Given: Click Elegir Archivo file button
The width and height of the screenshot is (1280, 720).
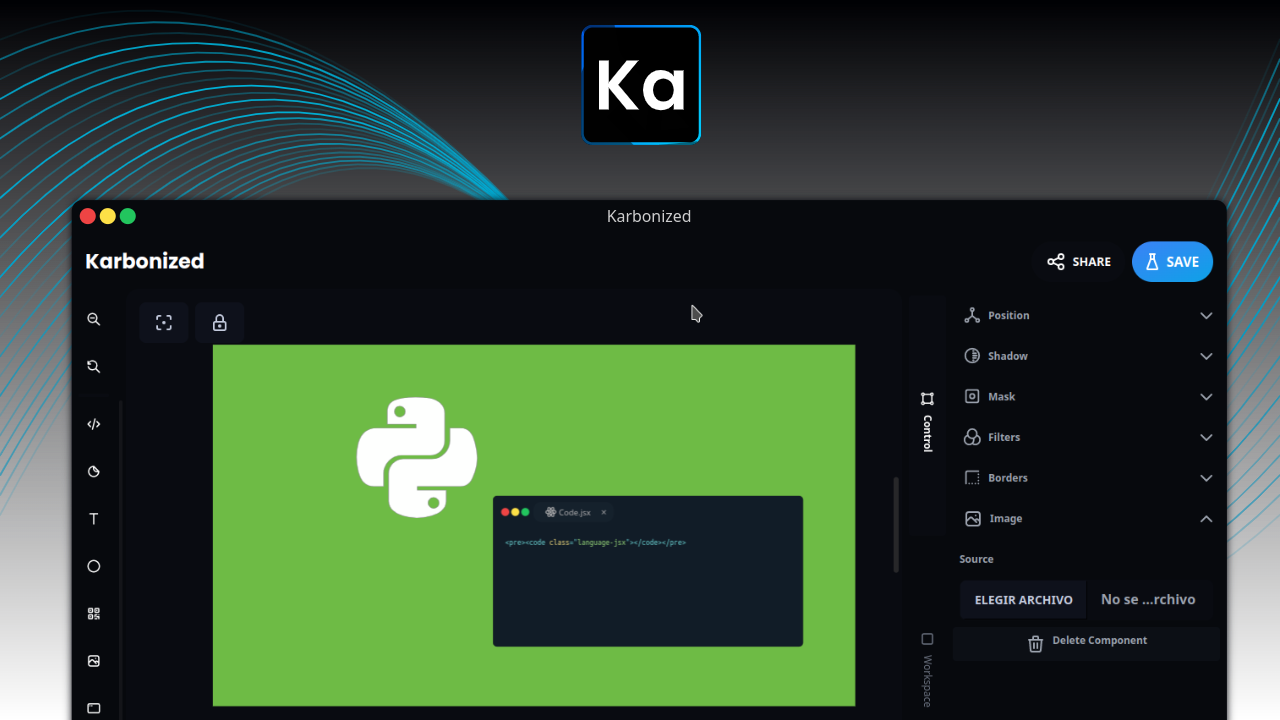Looking at the screenshot, I should (1023, 600).
